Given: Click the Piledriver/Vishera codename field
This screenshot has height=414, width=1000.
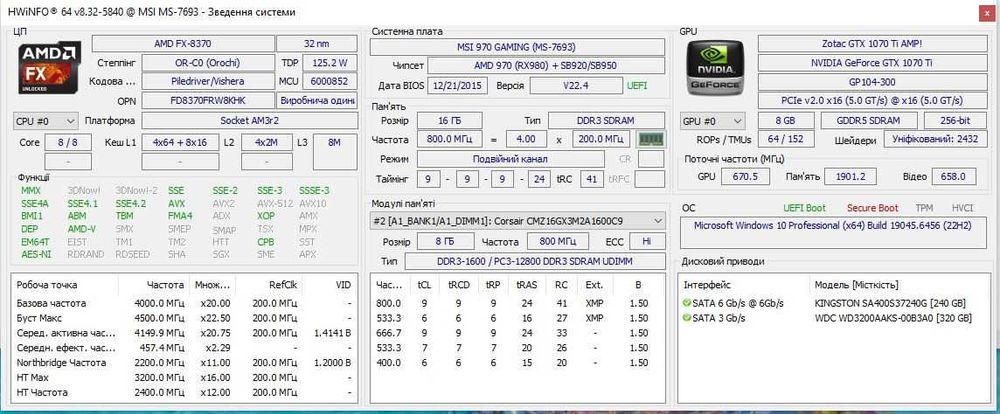Looking at the screenshot, I should point(207,82).
